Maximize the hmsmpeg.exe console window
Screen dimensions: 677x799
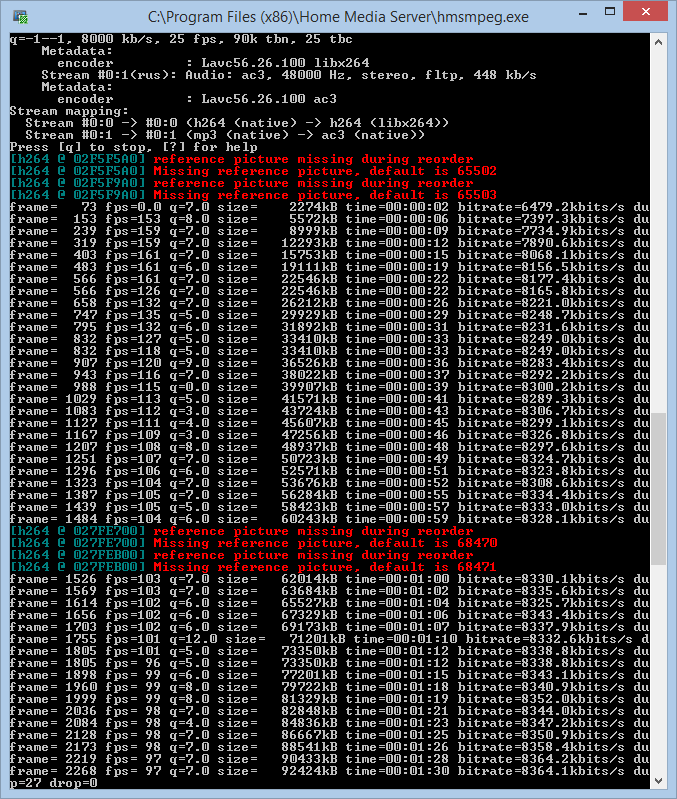click(610, 12)
